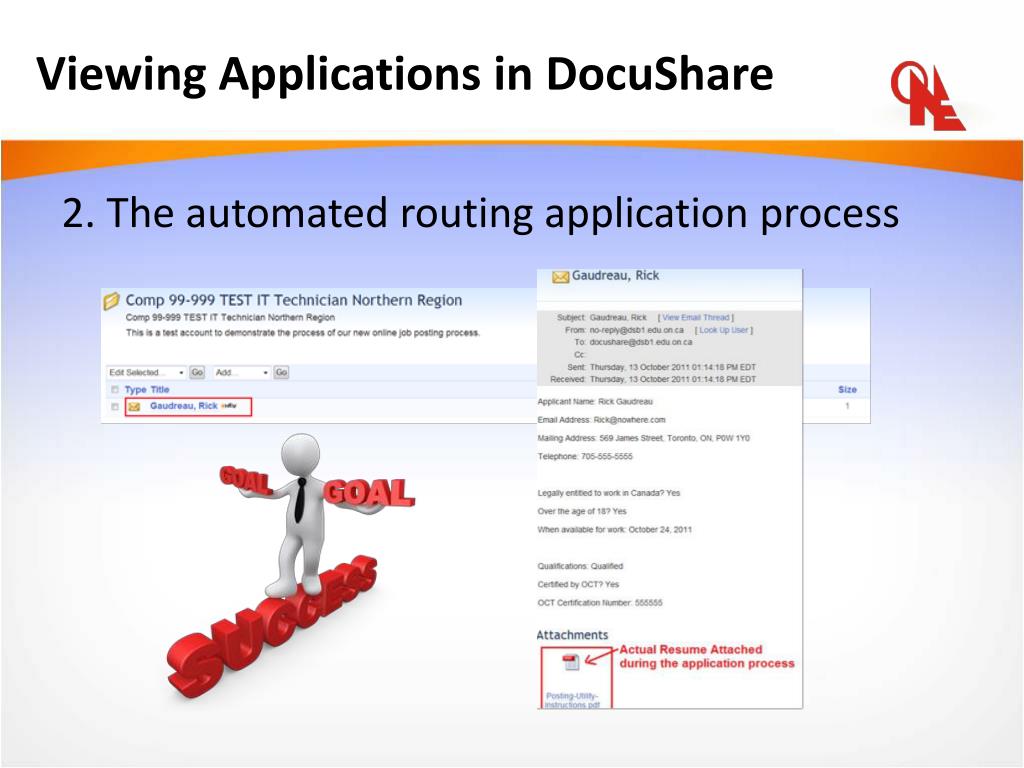Select the no-reply@dsb1.edu.on.ca sender address

637,330
